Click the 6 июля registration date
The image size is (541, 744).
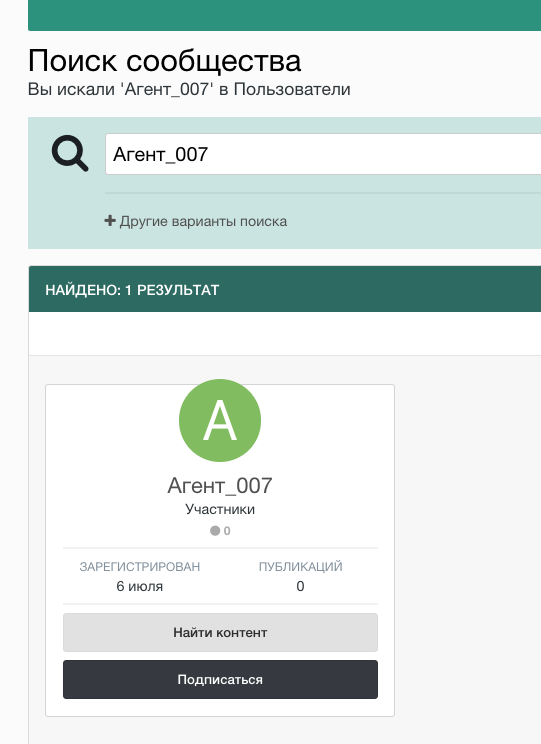pos(140,586)
